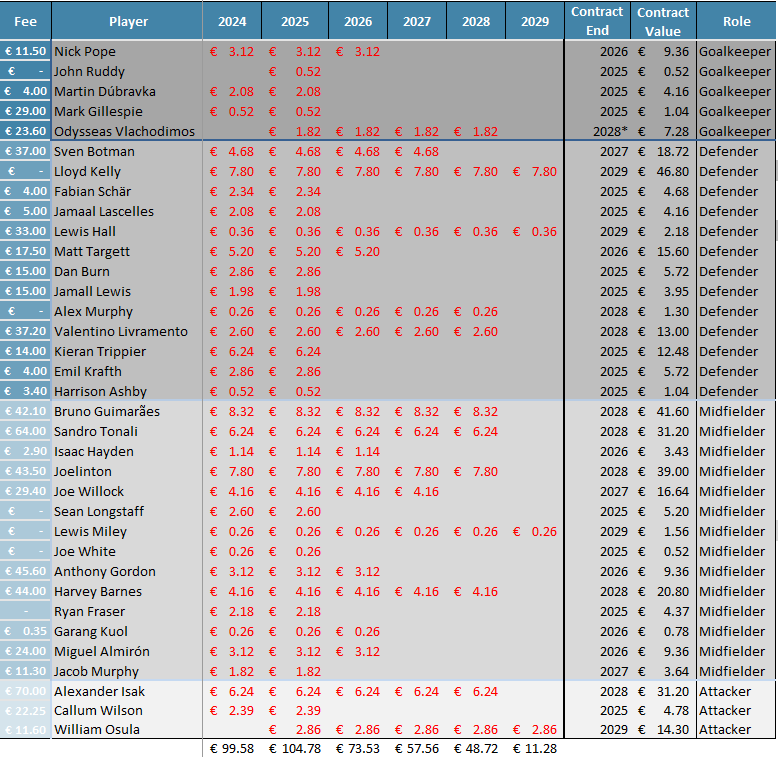Select the 2029 total € 11.28
This screenshot has width=778, height=757.
(x=534, y=748)
